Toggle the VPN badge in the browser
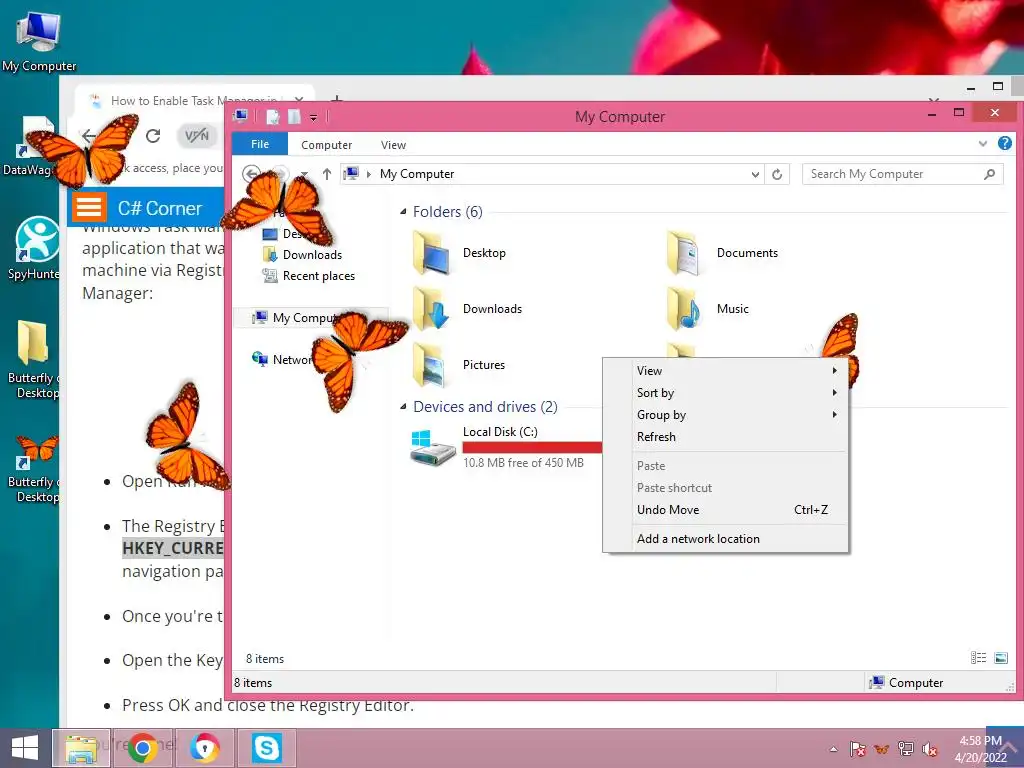Image resolution: width=1024 pixels, height=768 pixels. tap(197, 136)
